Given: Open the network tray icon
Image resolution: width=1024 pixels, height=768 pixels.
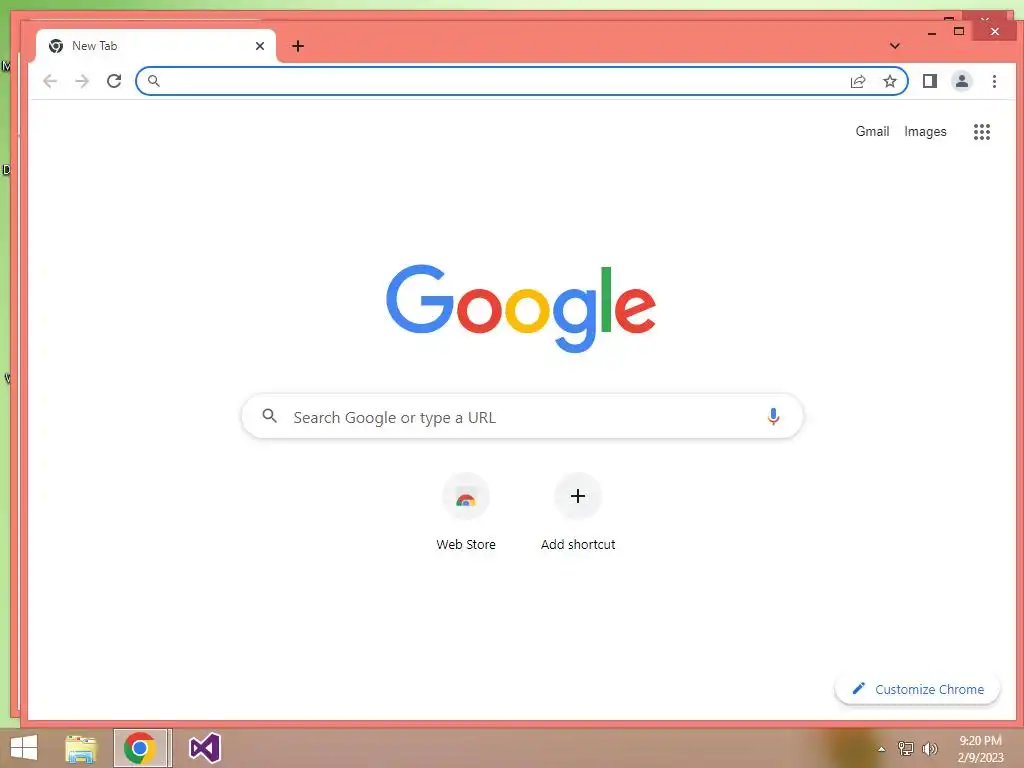Looking at the screenshot, I should pyautogui.click(x=906, y=748).
